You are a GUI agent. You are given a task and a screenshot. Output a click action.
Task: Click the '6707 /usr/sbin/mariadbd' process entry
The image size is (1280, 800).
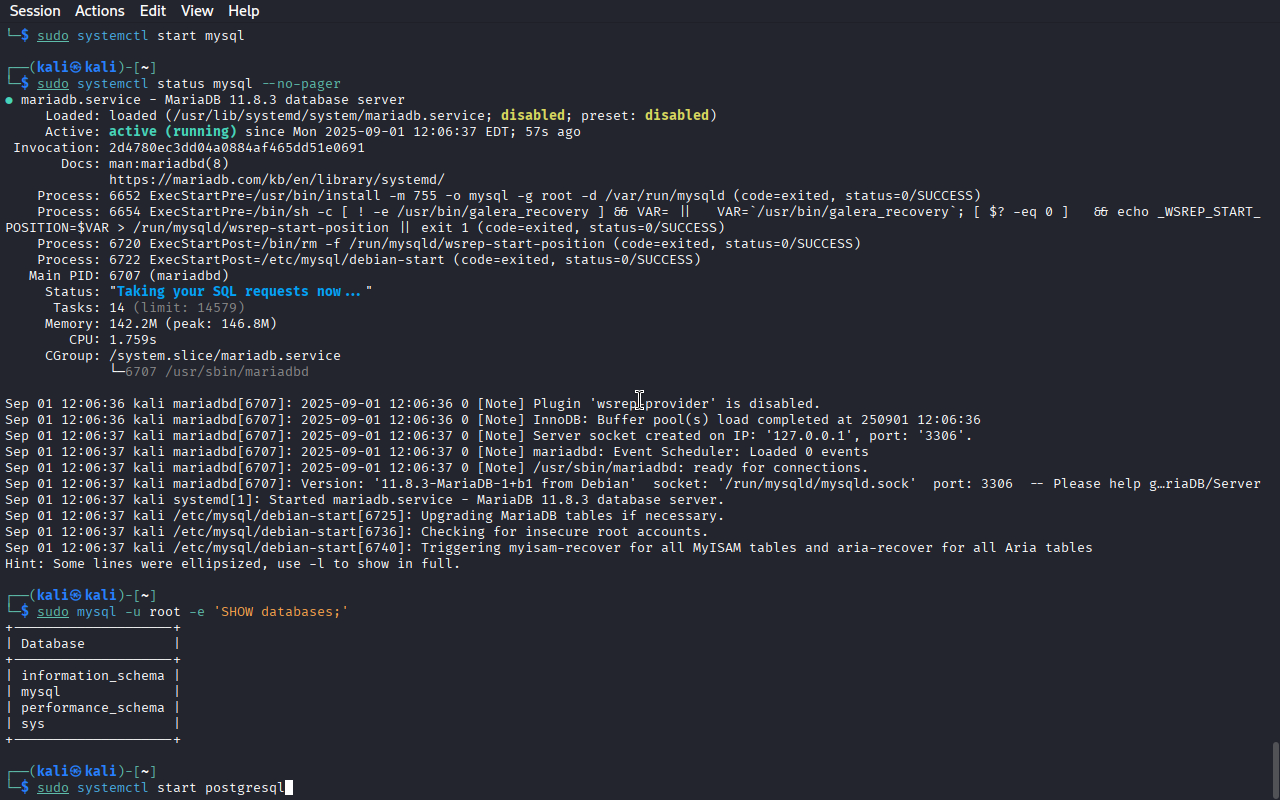point(217,372)
